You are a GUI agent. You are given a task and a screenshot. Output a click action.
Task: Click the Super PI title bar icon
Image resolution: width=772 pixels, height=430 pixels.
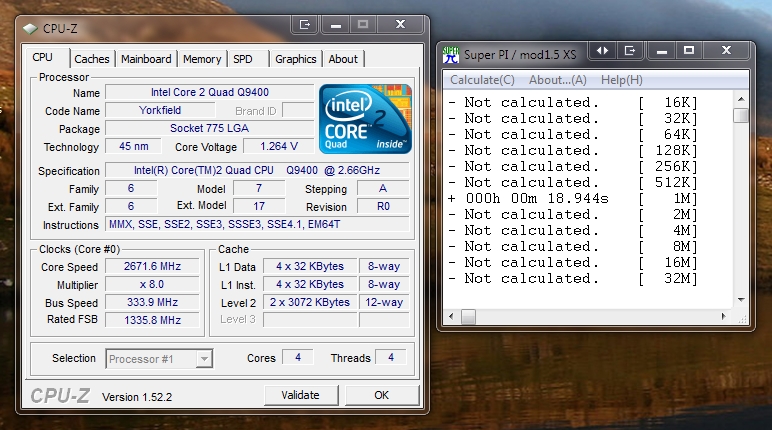450,55
